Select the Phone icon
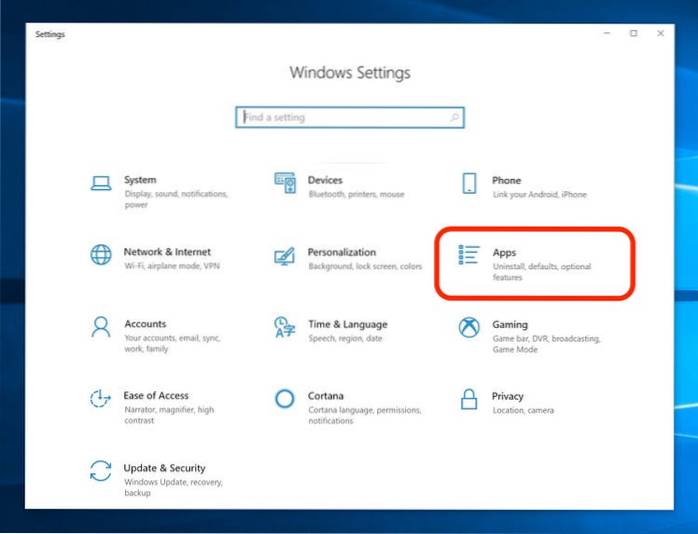This screenshot has height=534, width=698. (x=469, y=183)
